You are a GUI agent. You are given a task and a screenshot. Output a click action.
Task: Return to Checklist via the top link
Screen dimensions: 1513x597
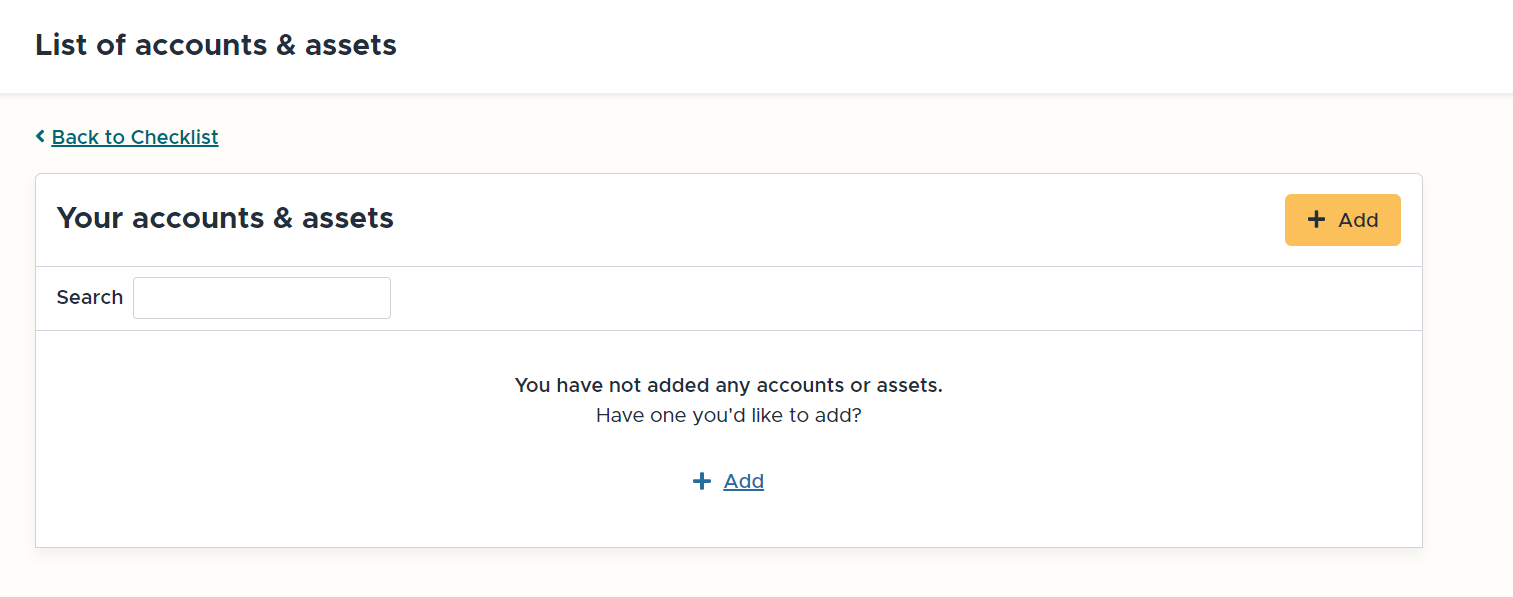click(135, 137)
